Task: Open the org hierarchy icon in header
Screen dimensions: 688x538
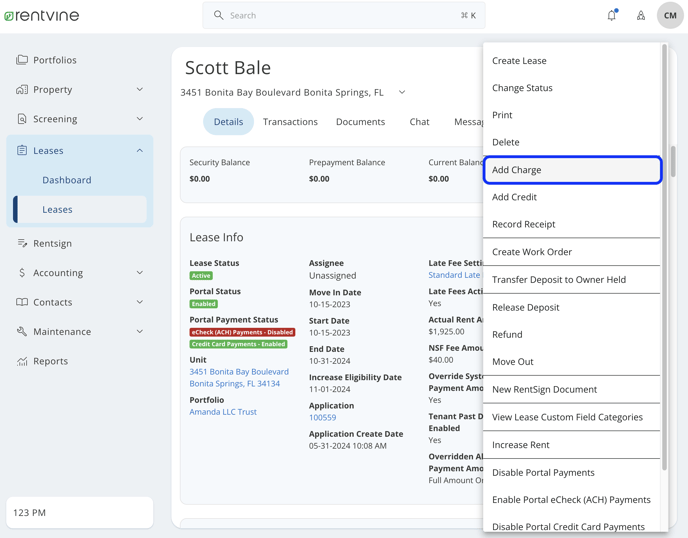Action: 641,16
